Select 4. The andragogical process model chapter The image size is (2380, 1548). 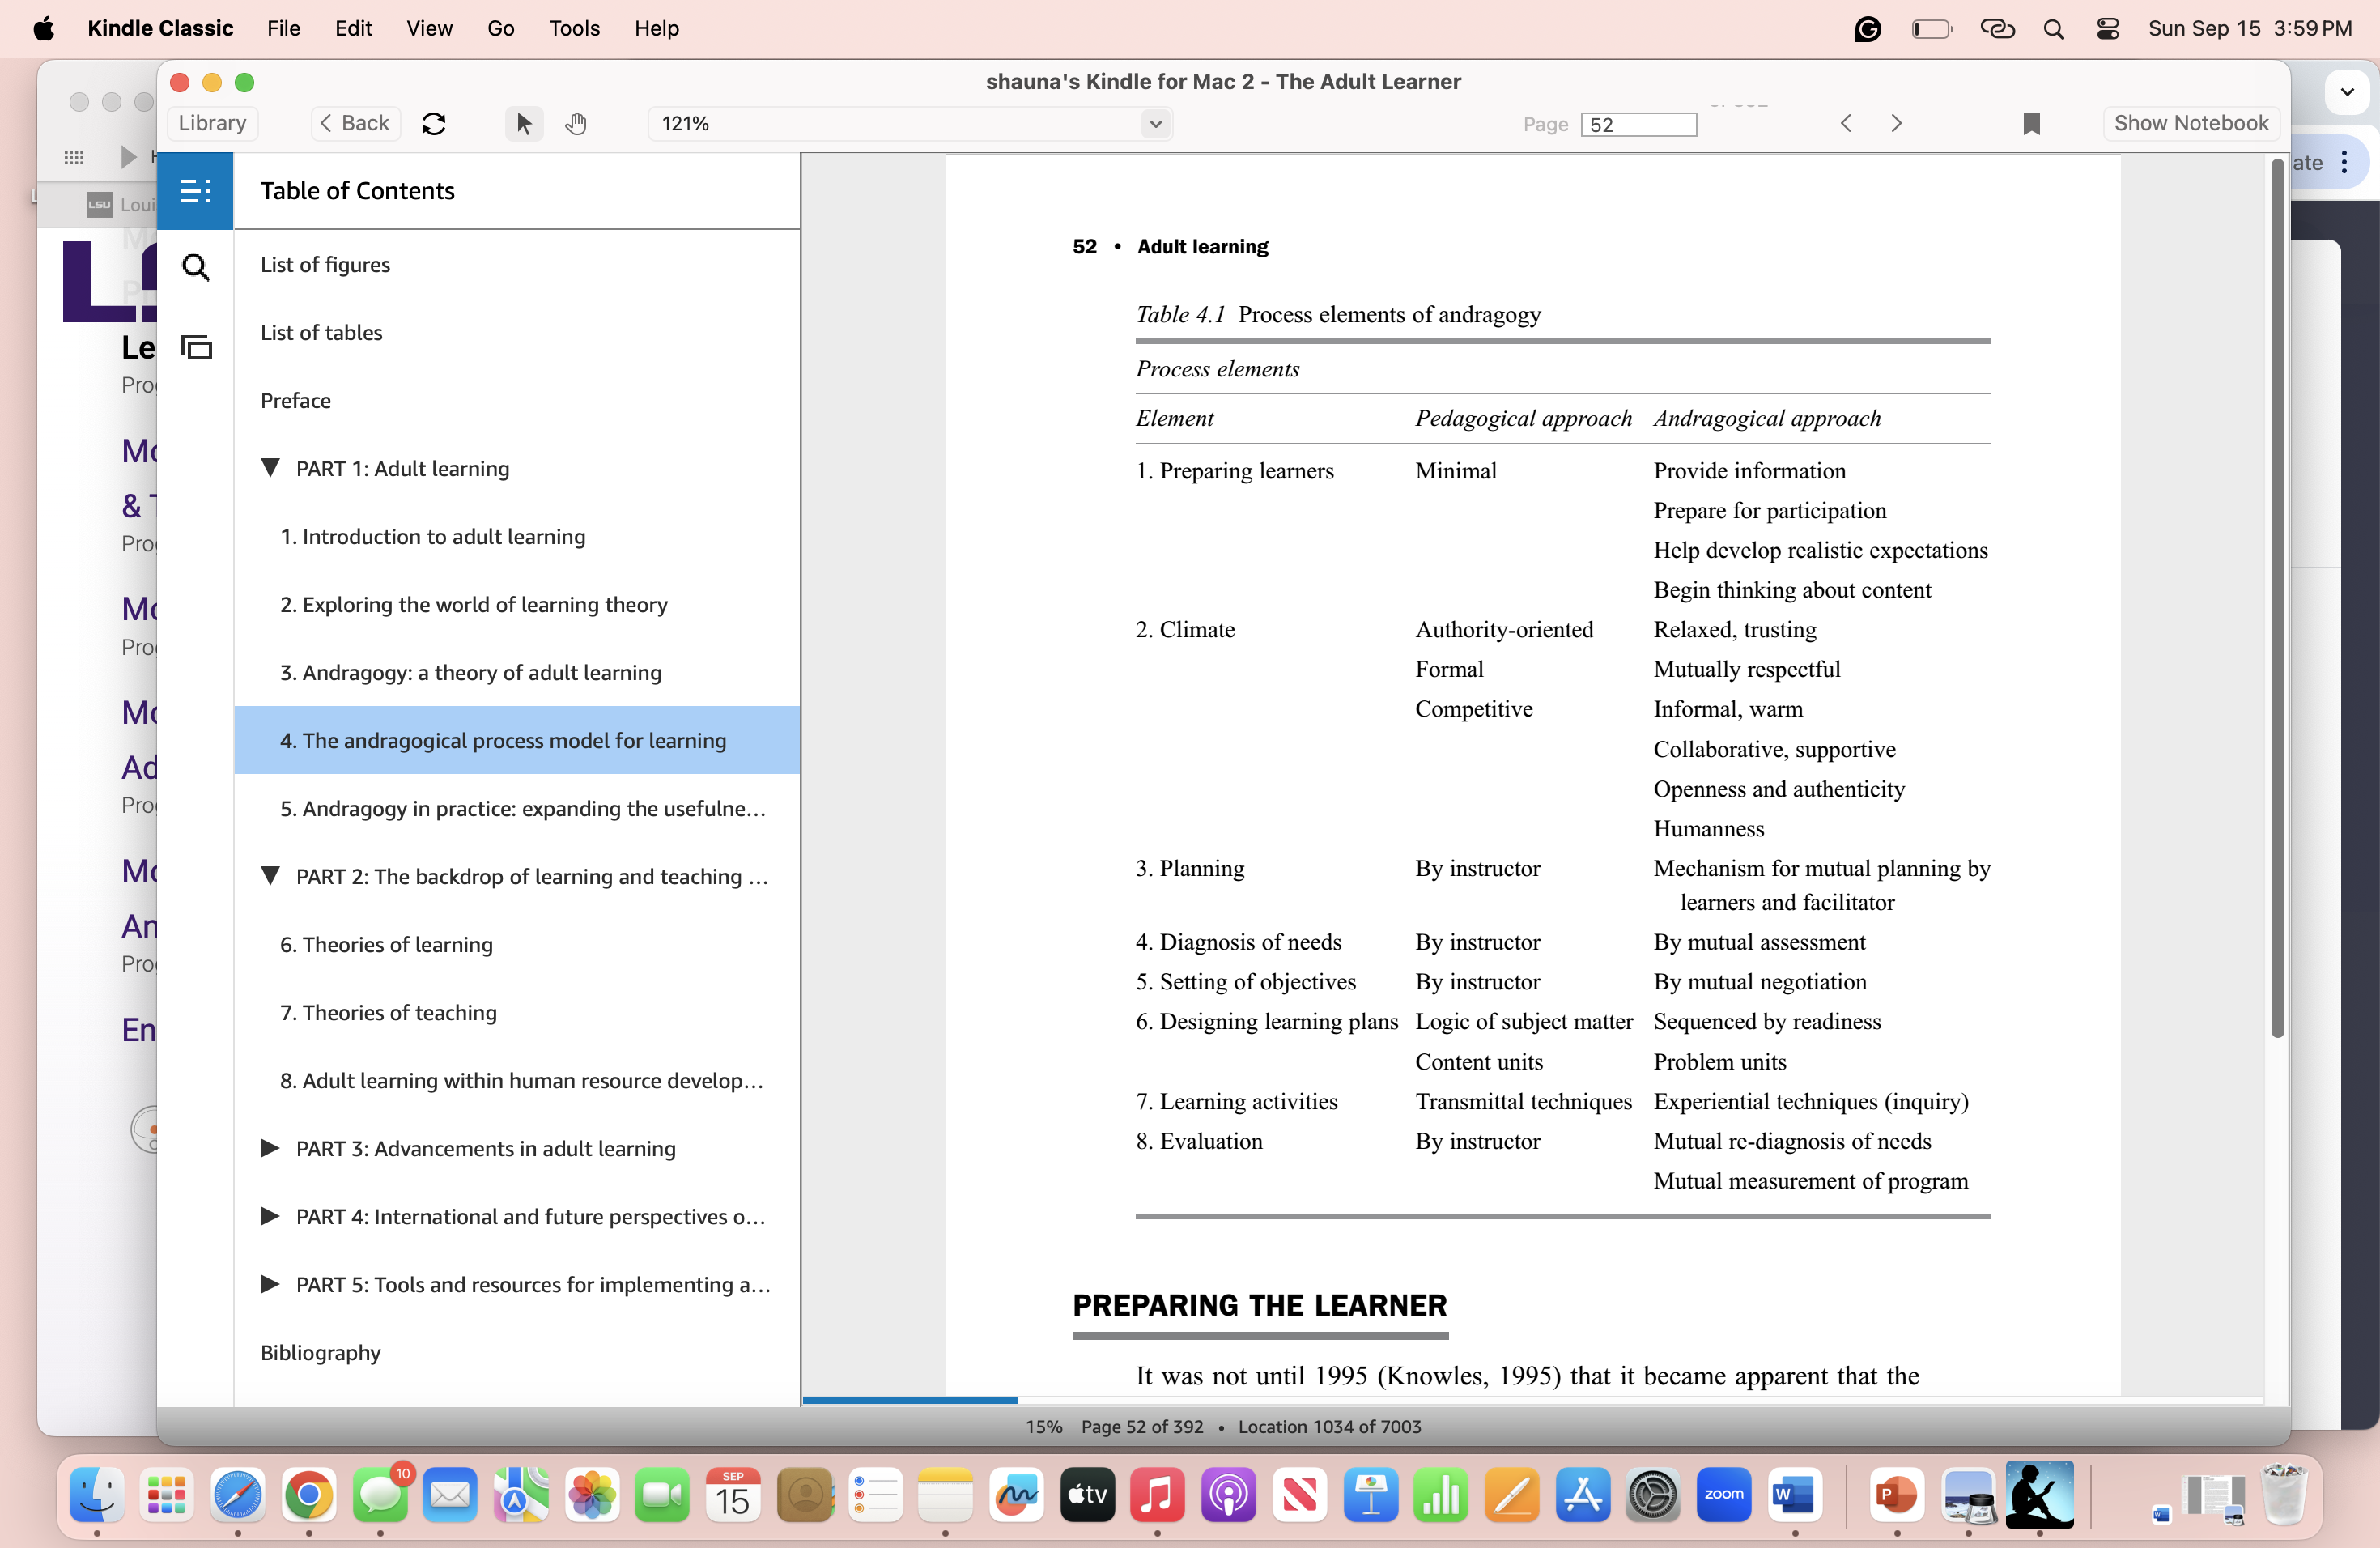pos(517,740)
